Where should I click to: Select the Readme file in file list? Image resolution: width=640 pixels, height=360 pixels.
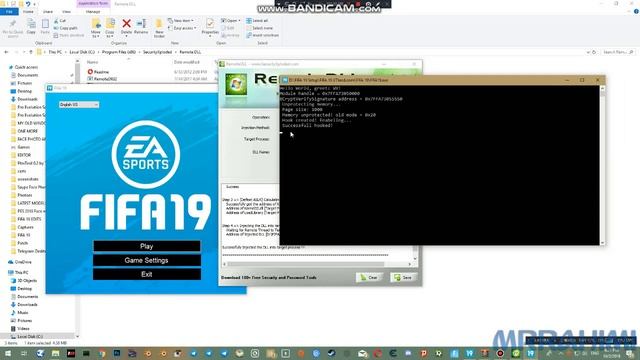(x=101, y=72)
